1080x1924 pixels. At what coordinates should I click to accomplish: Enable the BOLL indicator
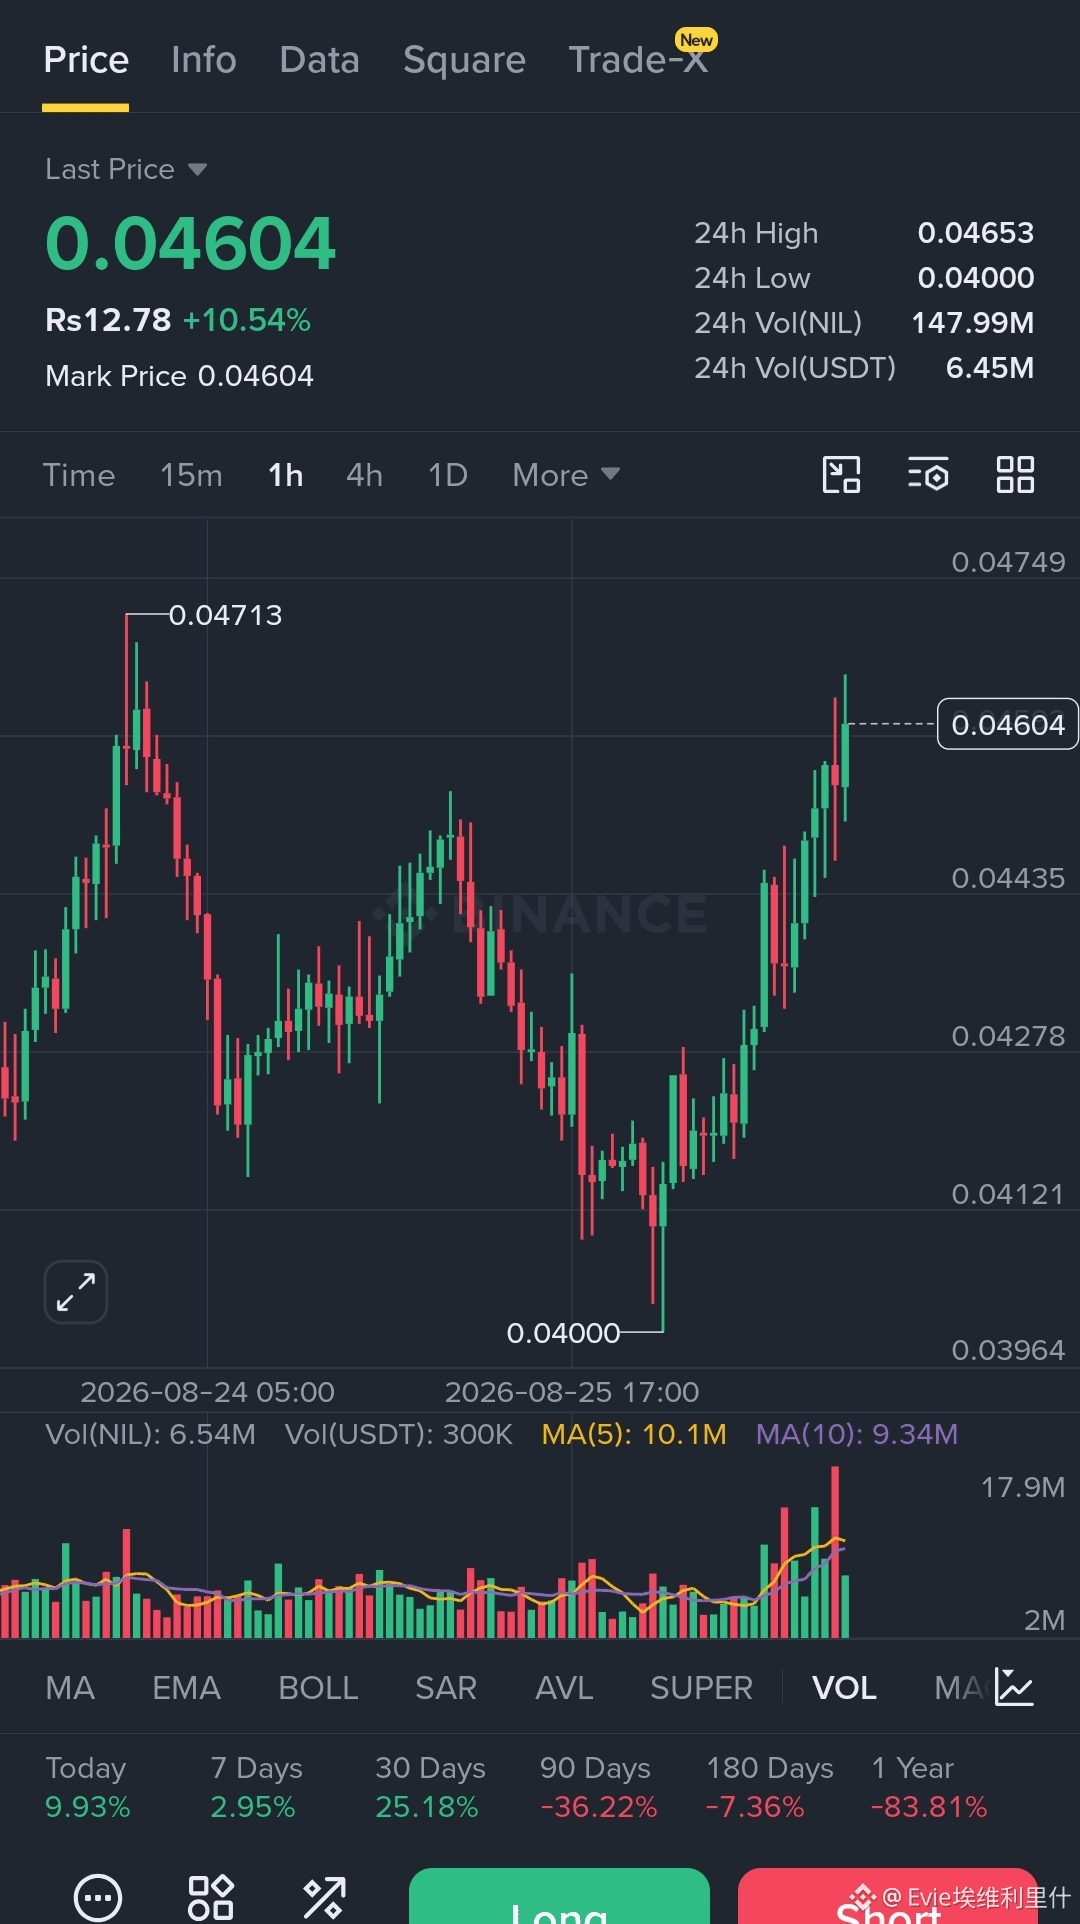pos(318,1688)
